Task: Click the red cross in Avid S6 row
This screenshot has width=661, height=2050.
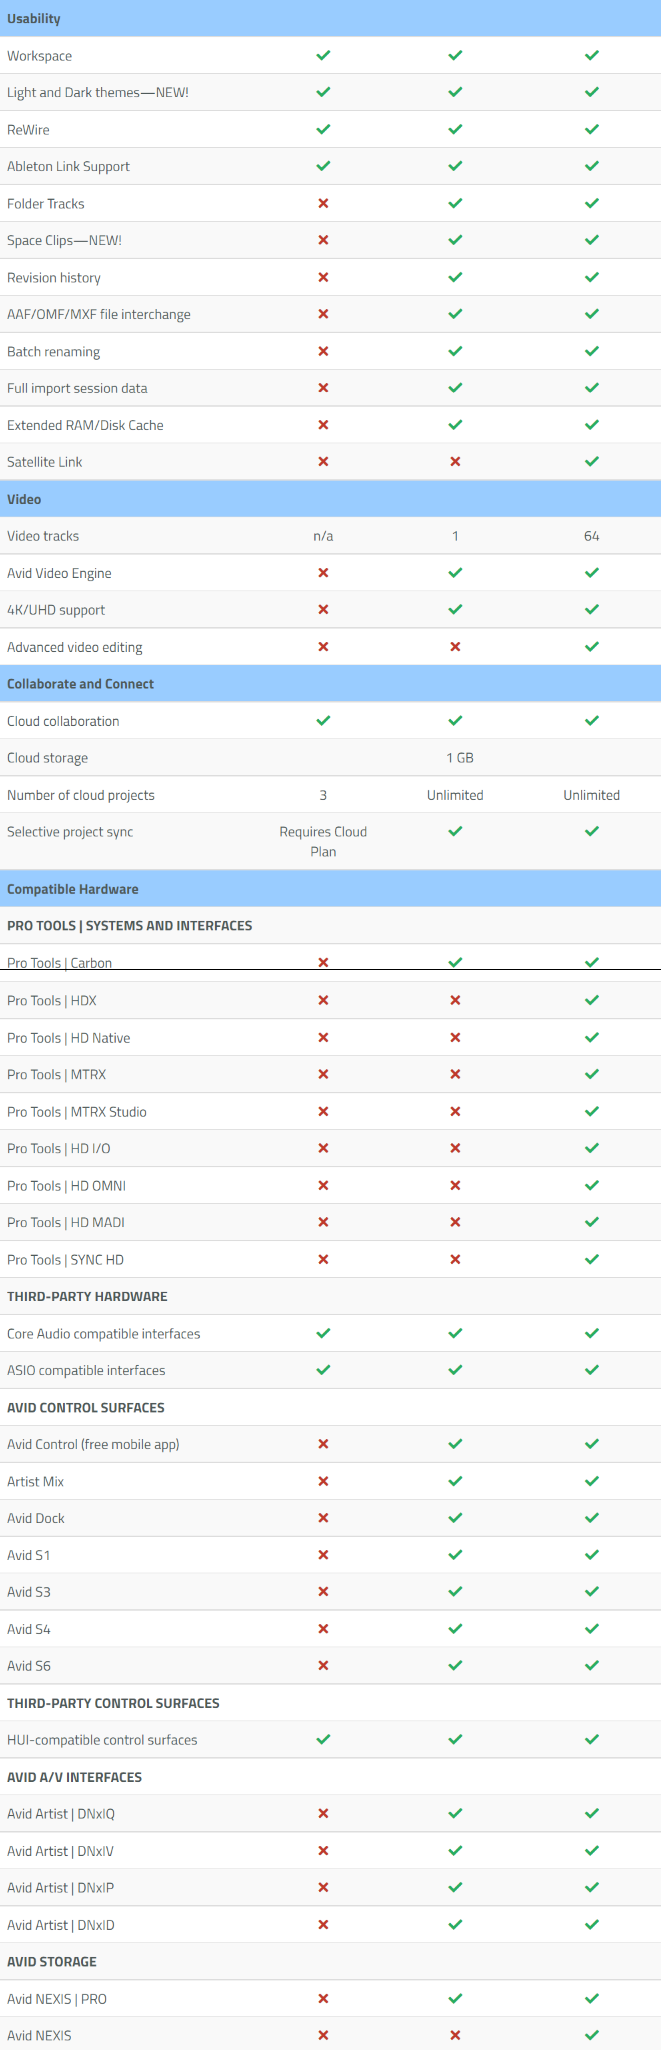Action: click(323, 1665)
